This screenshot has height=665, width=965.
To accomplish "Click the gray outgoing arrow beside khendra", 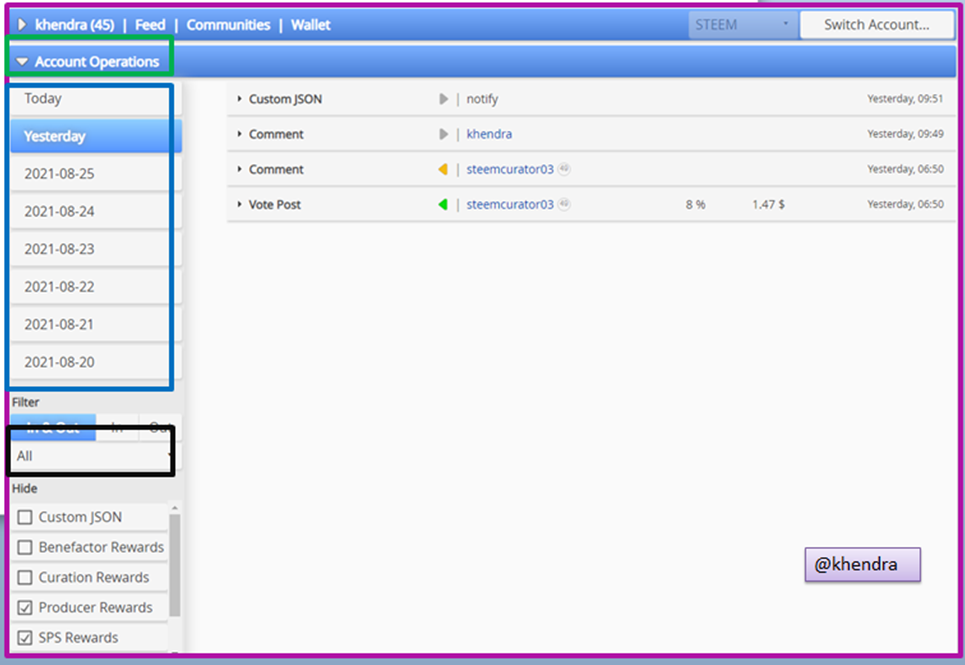I will pos(443,134).
